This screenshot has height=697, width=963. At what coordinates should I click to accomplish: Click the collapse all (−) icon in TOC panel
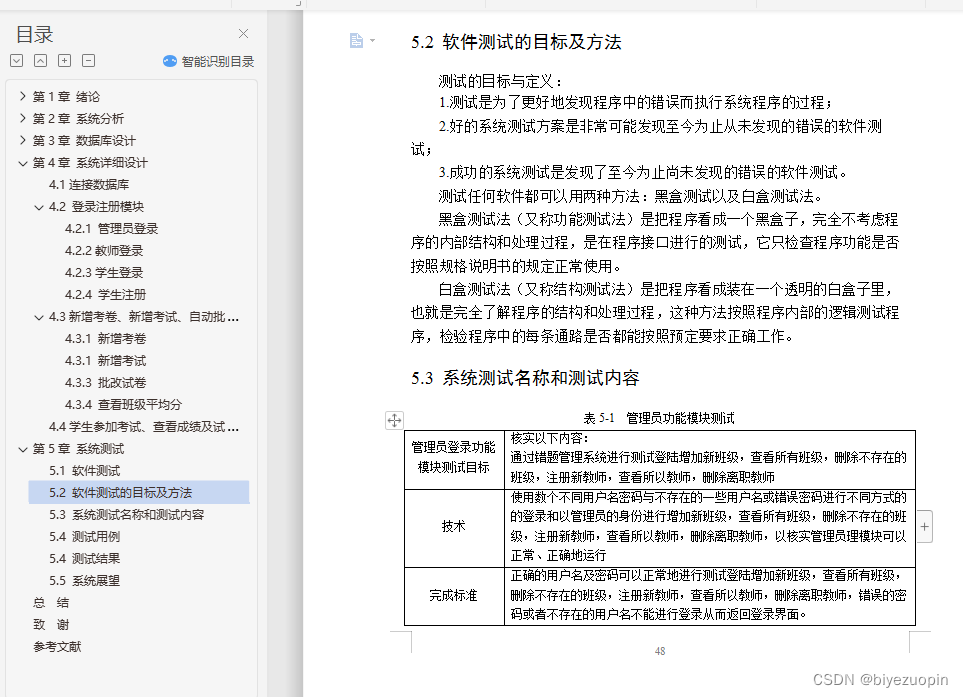click(x=88, y=60)
